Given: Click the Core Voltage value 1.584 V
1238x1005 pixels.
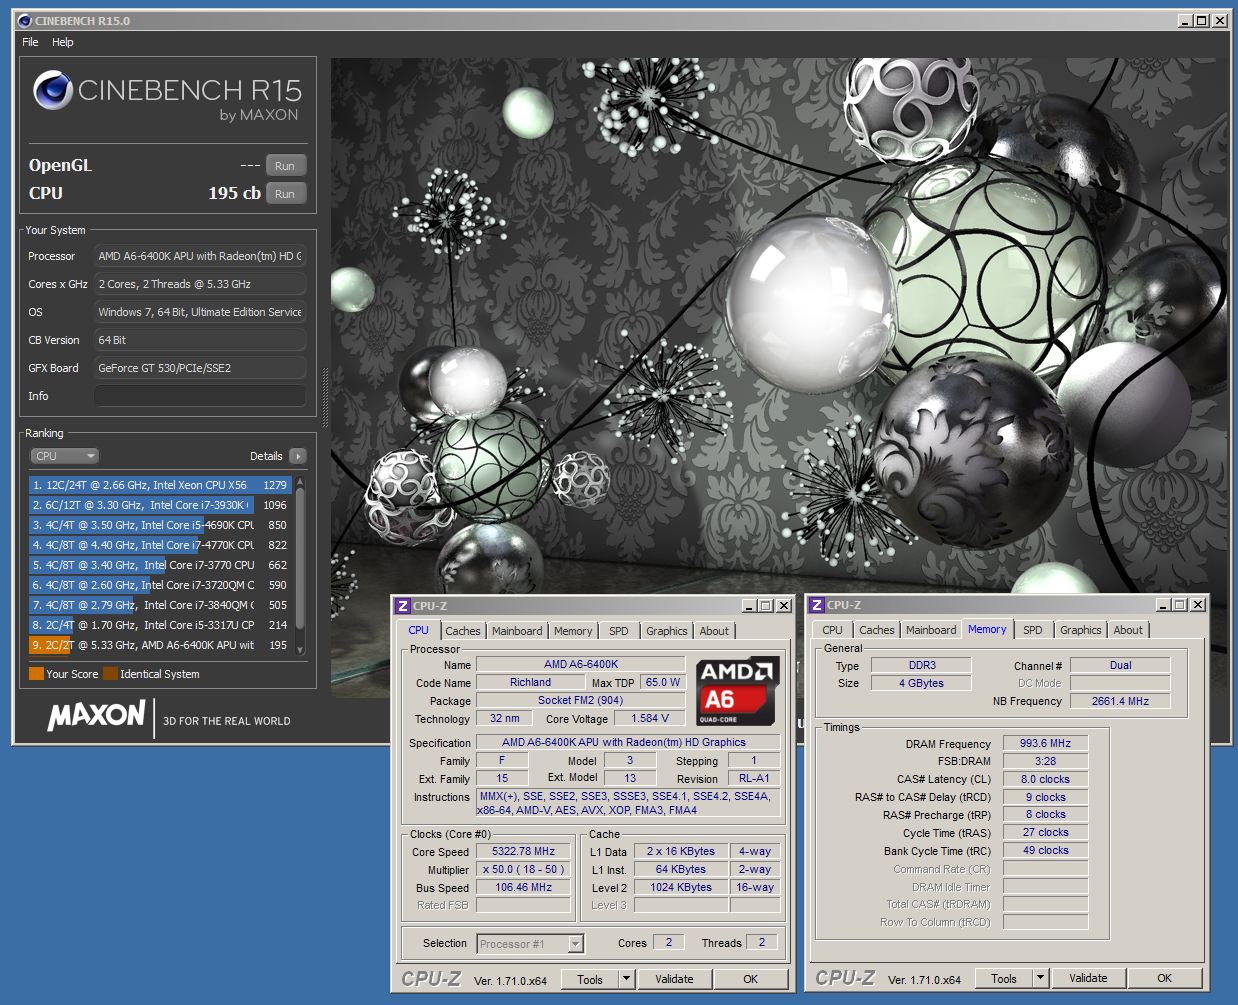Looking at the screenshot, I should (650, 718).
